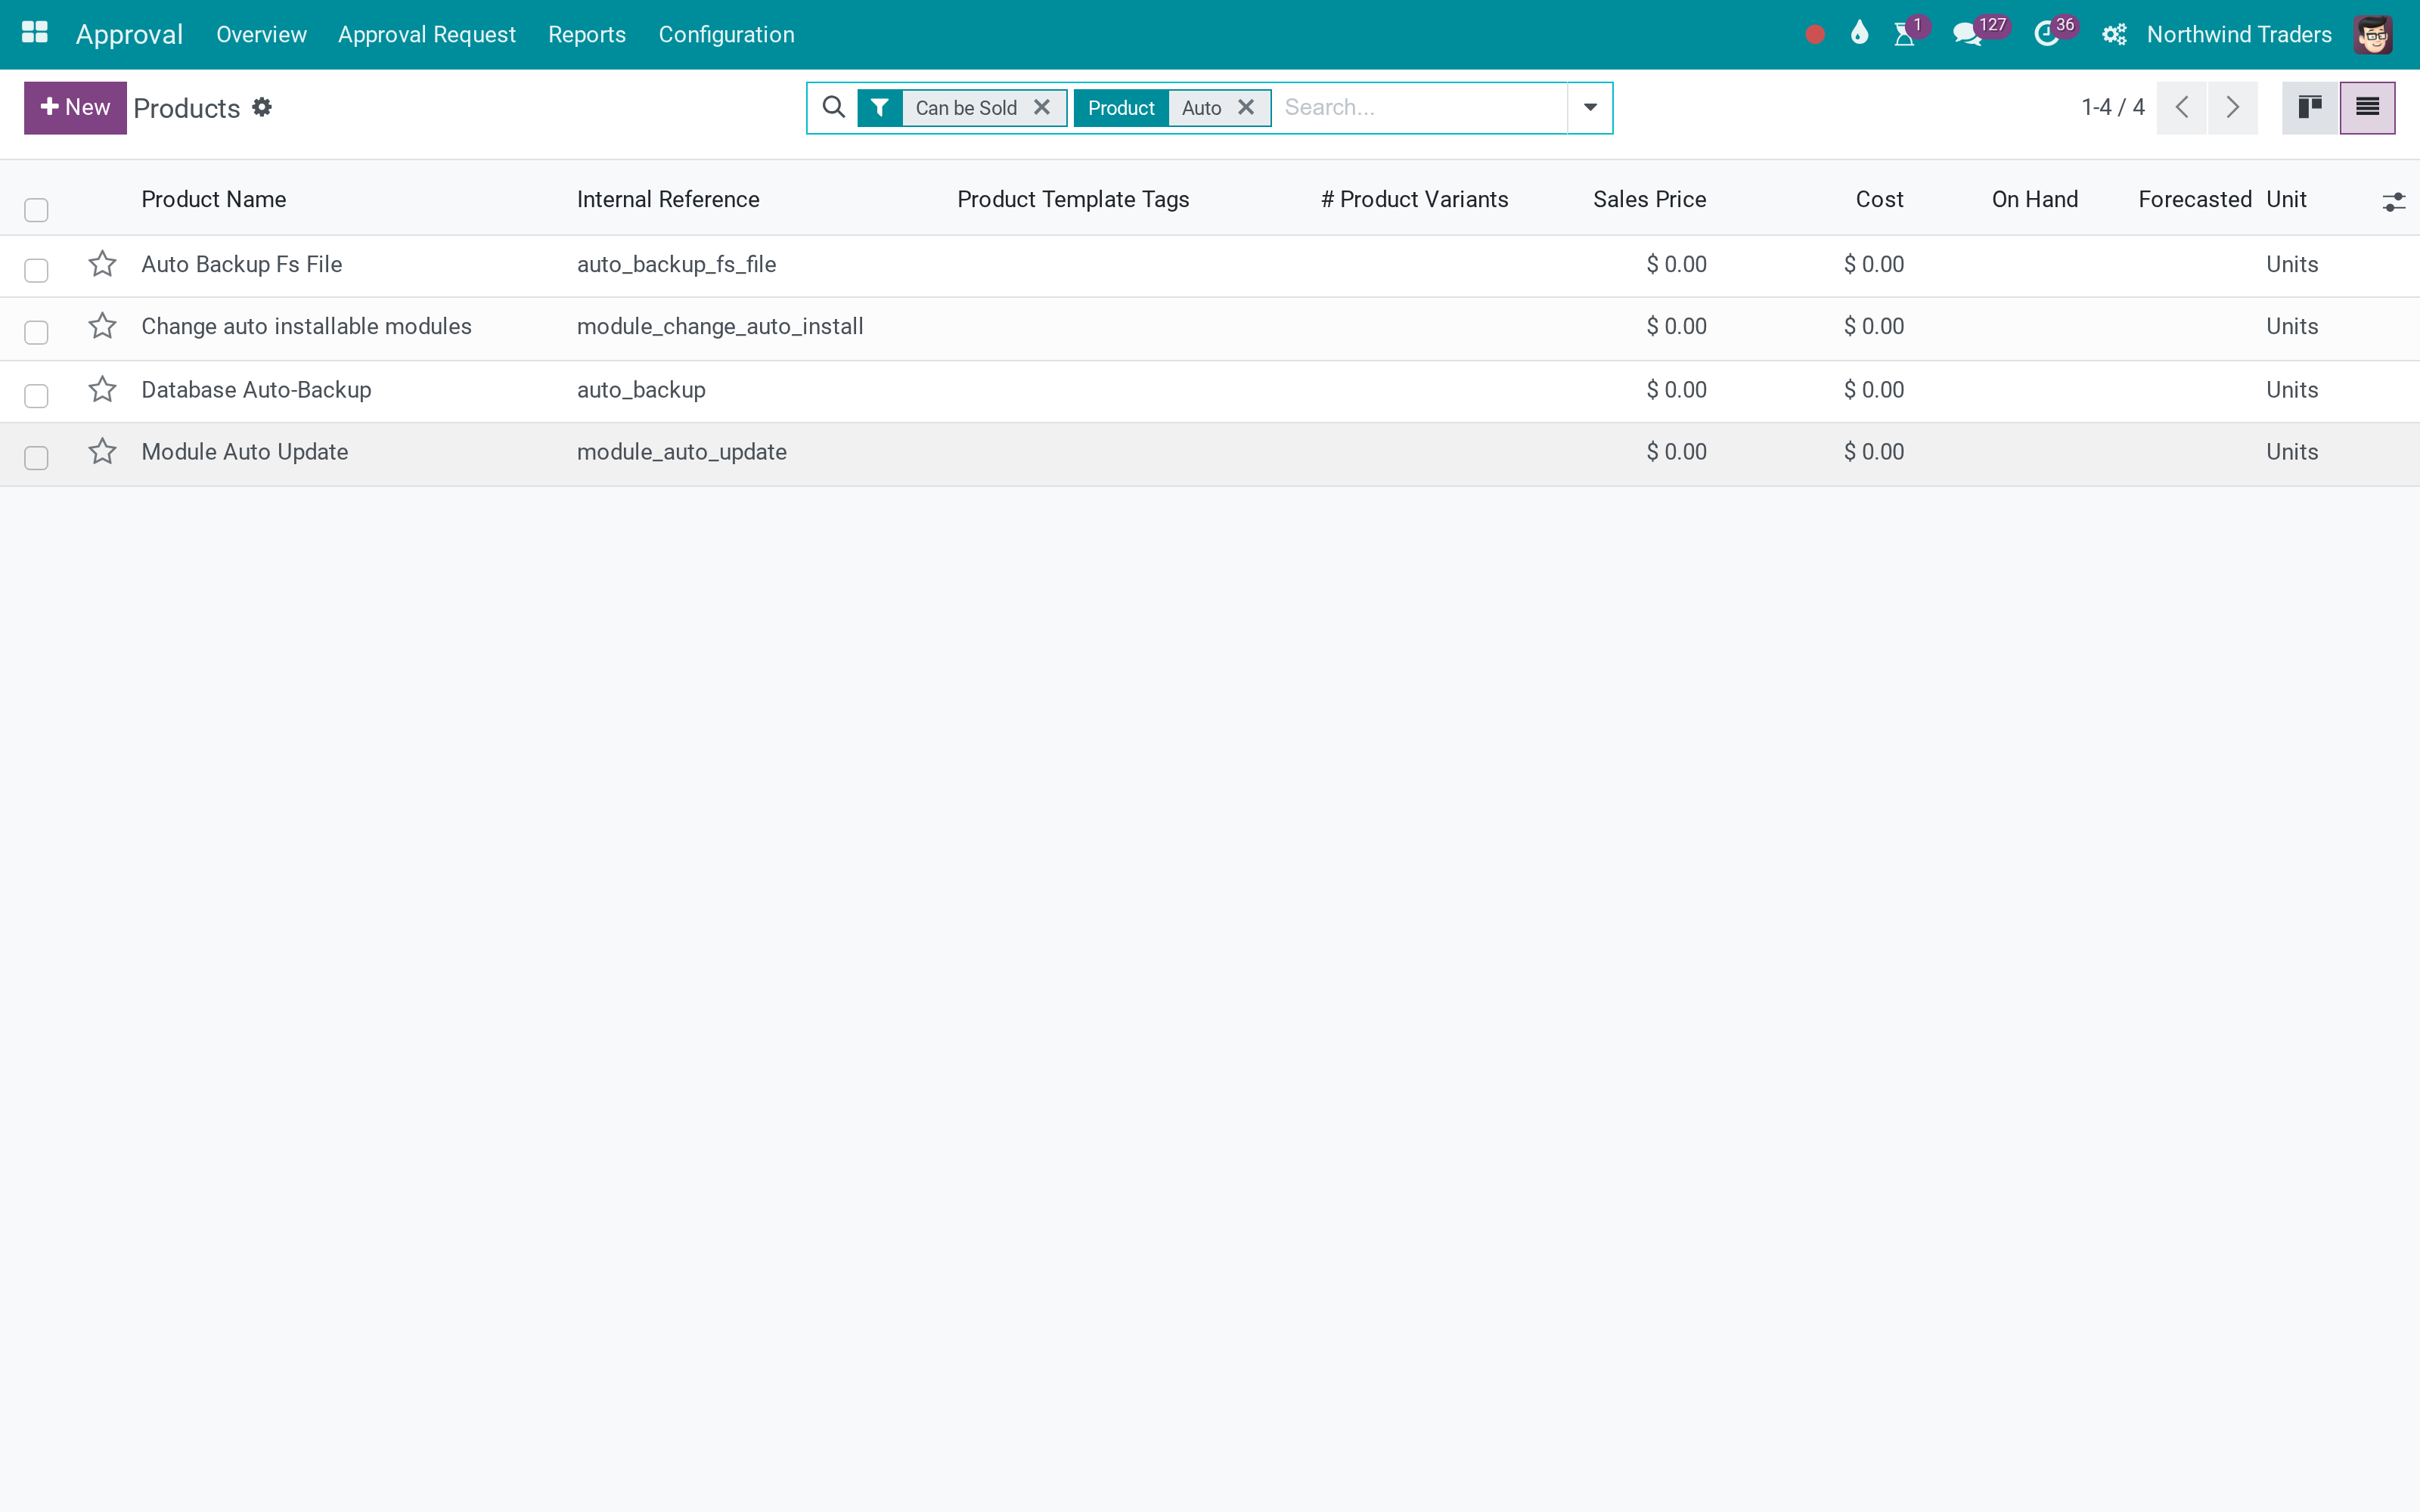Image resolution: width=2420 pixels, height=1512 pixels.
Task: Open the Module Auto Update record
Action: pos(245,451)
